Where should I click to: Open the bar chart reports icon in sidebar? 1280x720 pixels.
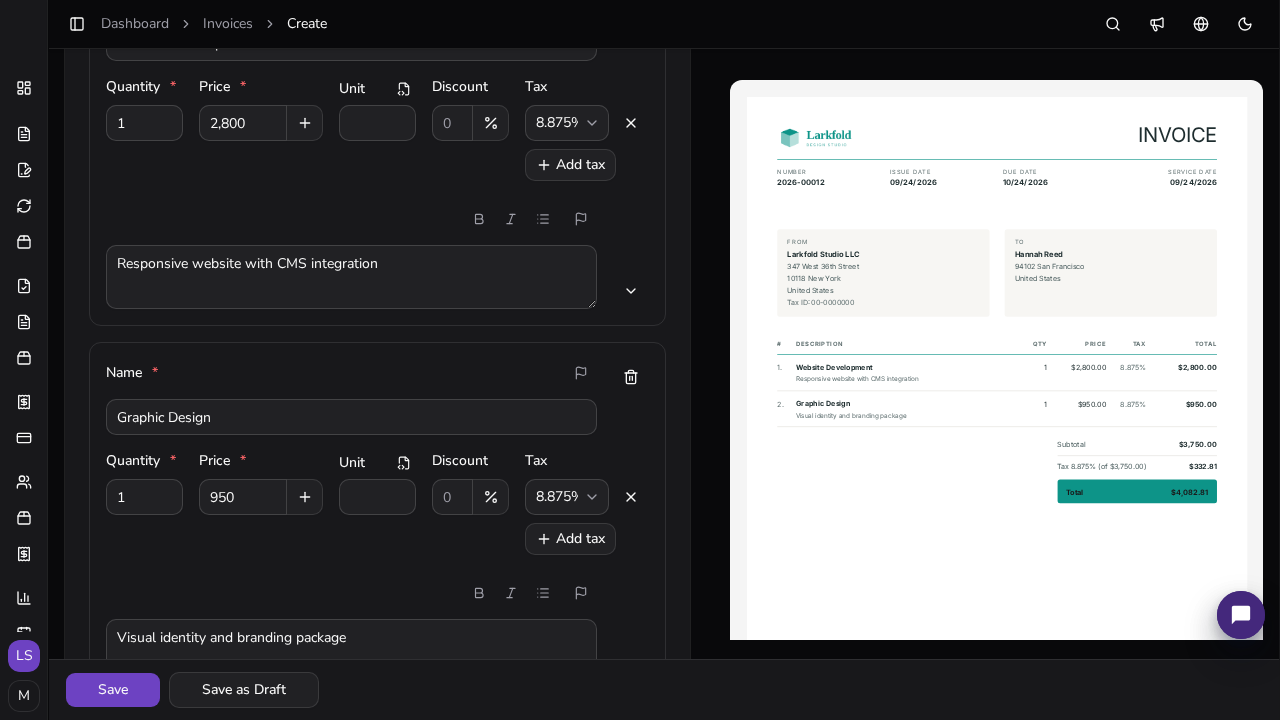24,598
